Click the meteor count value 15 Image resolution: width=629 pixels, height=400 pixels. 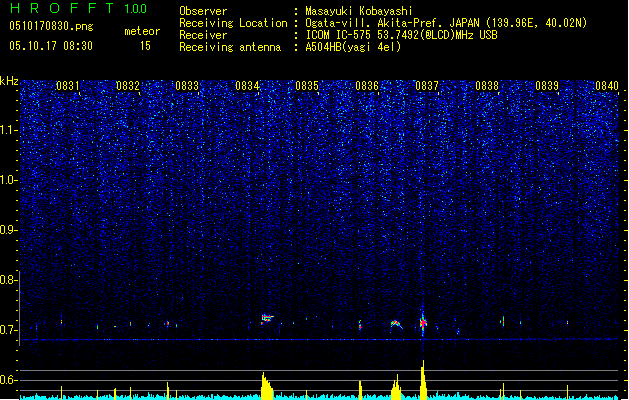[x=145, y=46]
